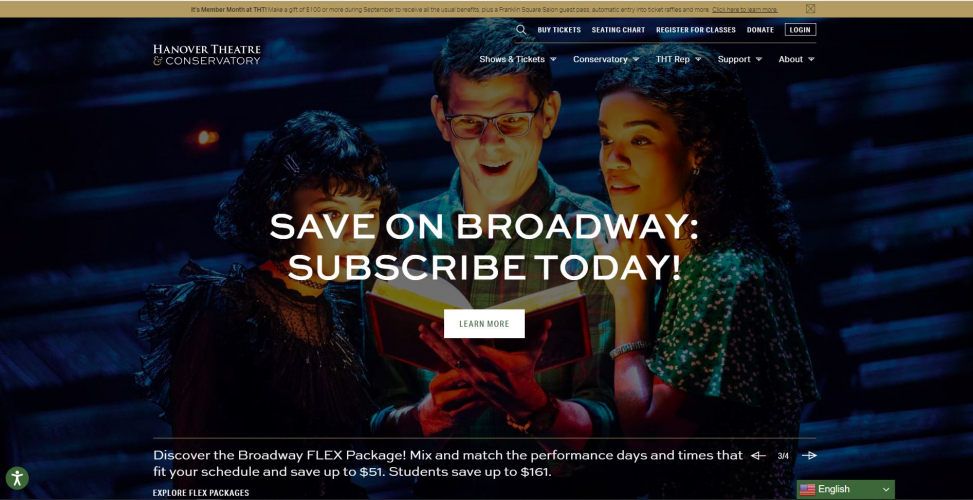Click the Donate link
Viewport: 973px width, 500px height.
[x=760, y=30]
